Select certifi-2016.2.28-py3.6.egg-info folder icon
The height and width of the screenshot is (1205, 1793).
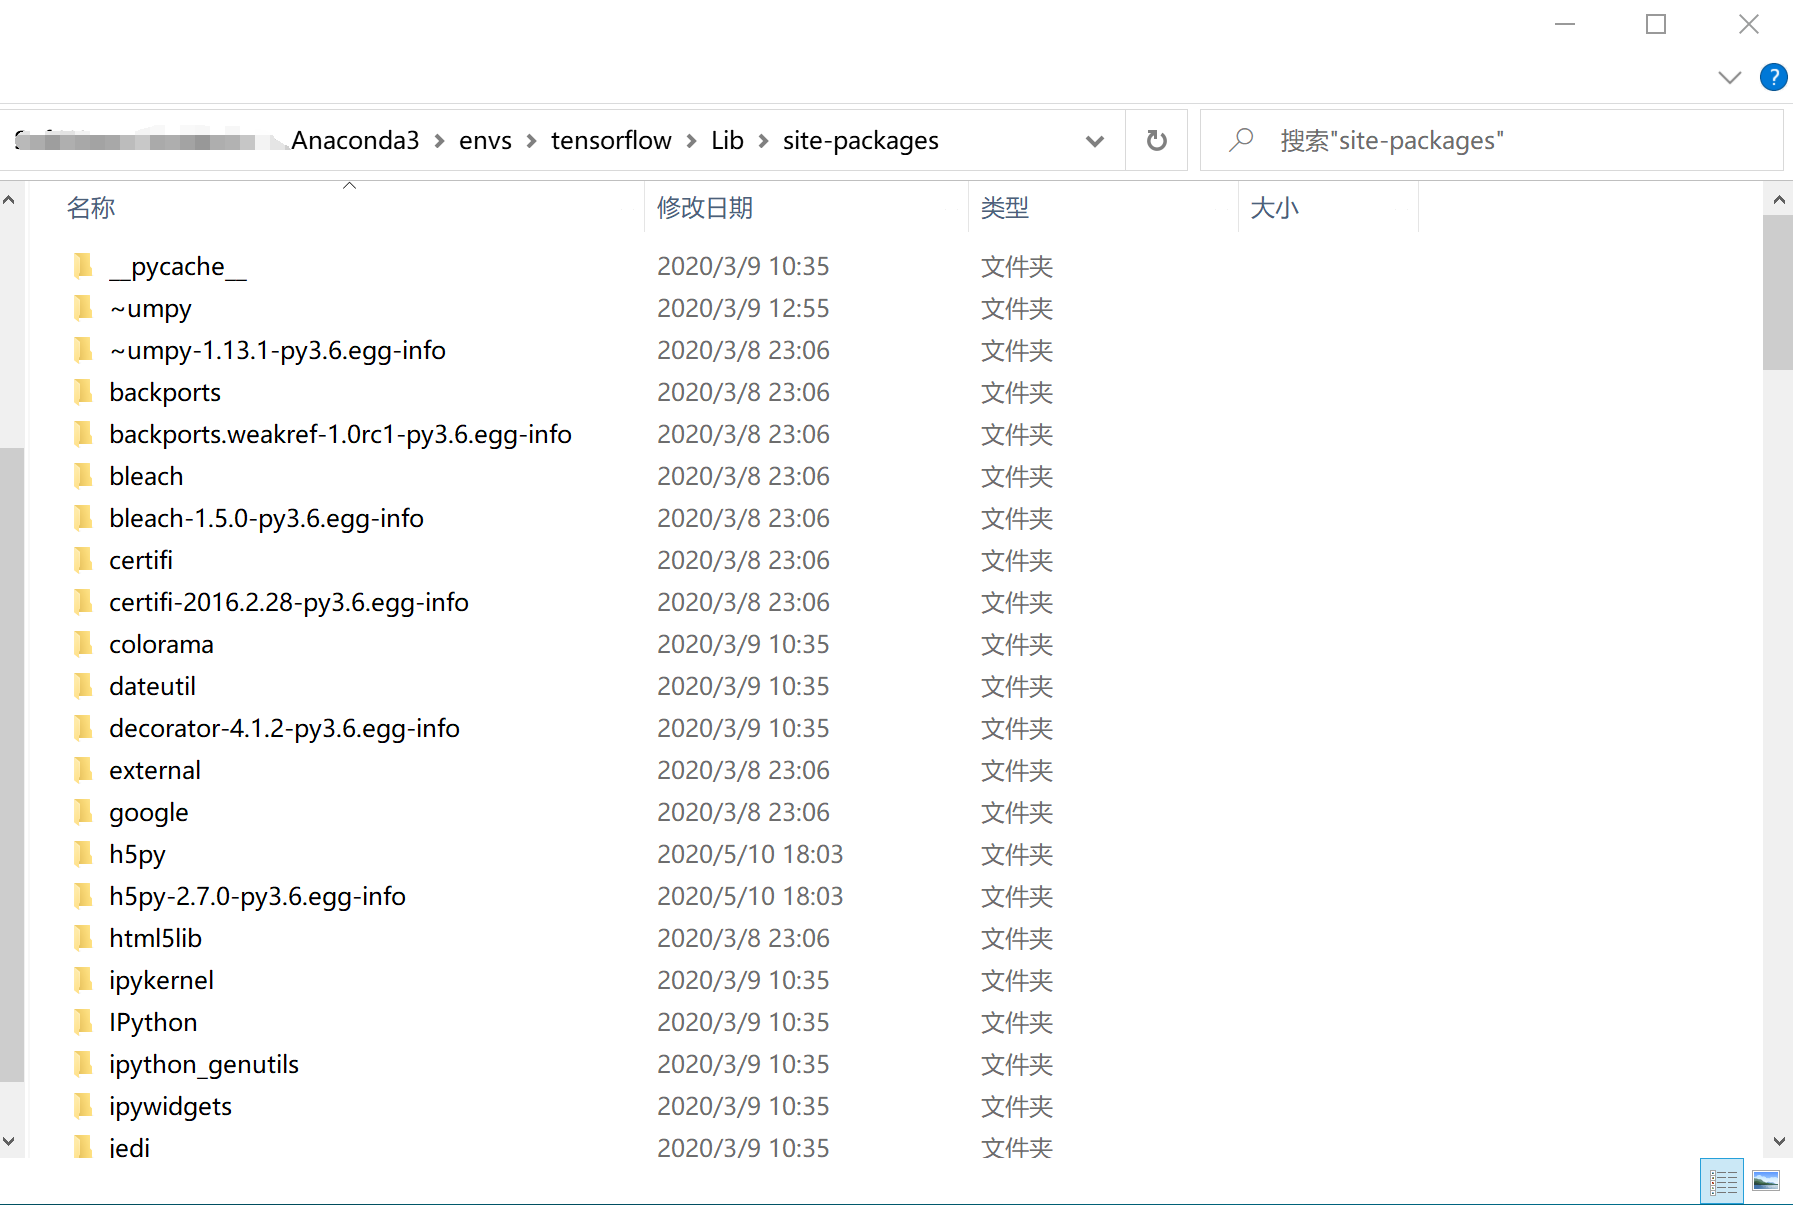click(x=83, y=602)
